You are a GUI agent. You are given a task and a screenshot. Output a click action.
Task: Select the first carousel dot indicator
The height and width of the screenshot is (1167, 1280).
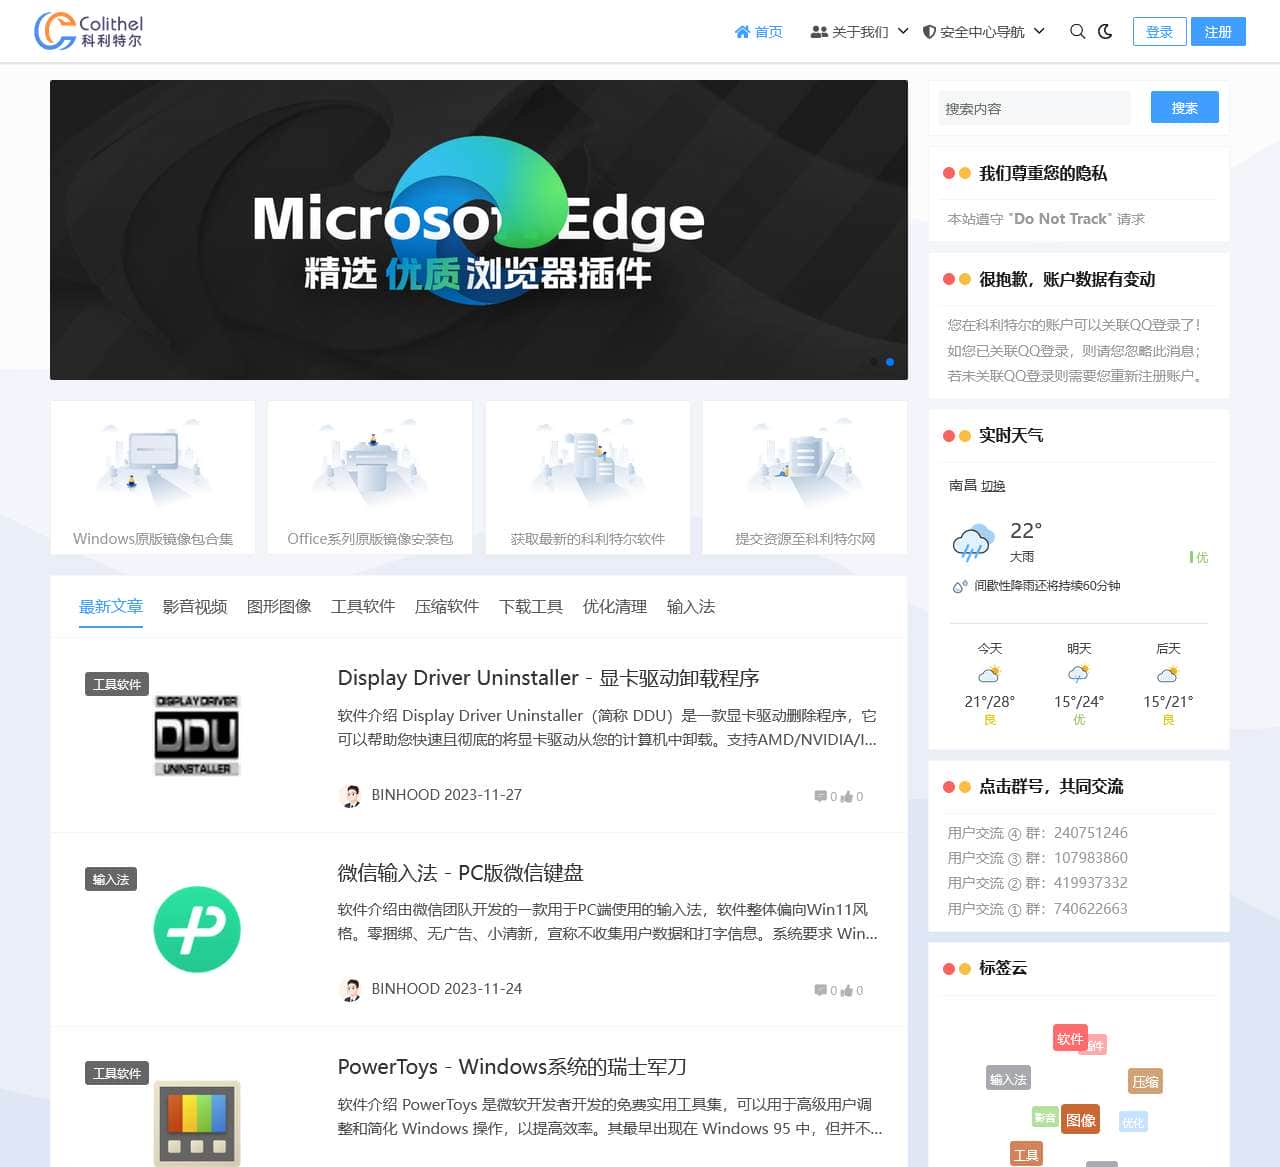point(873,362)
